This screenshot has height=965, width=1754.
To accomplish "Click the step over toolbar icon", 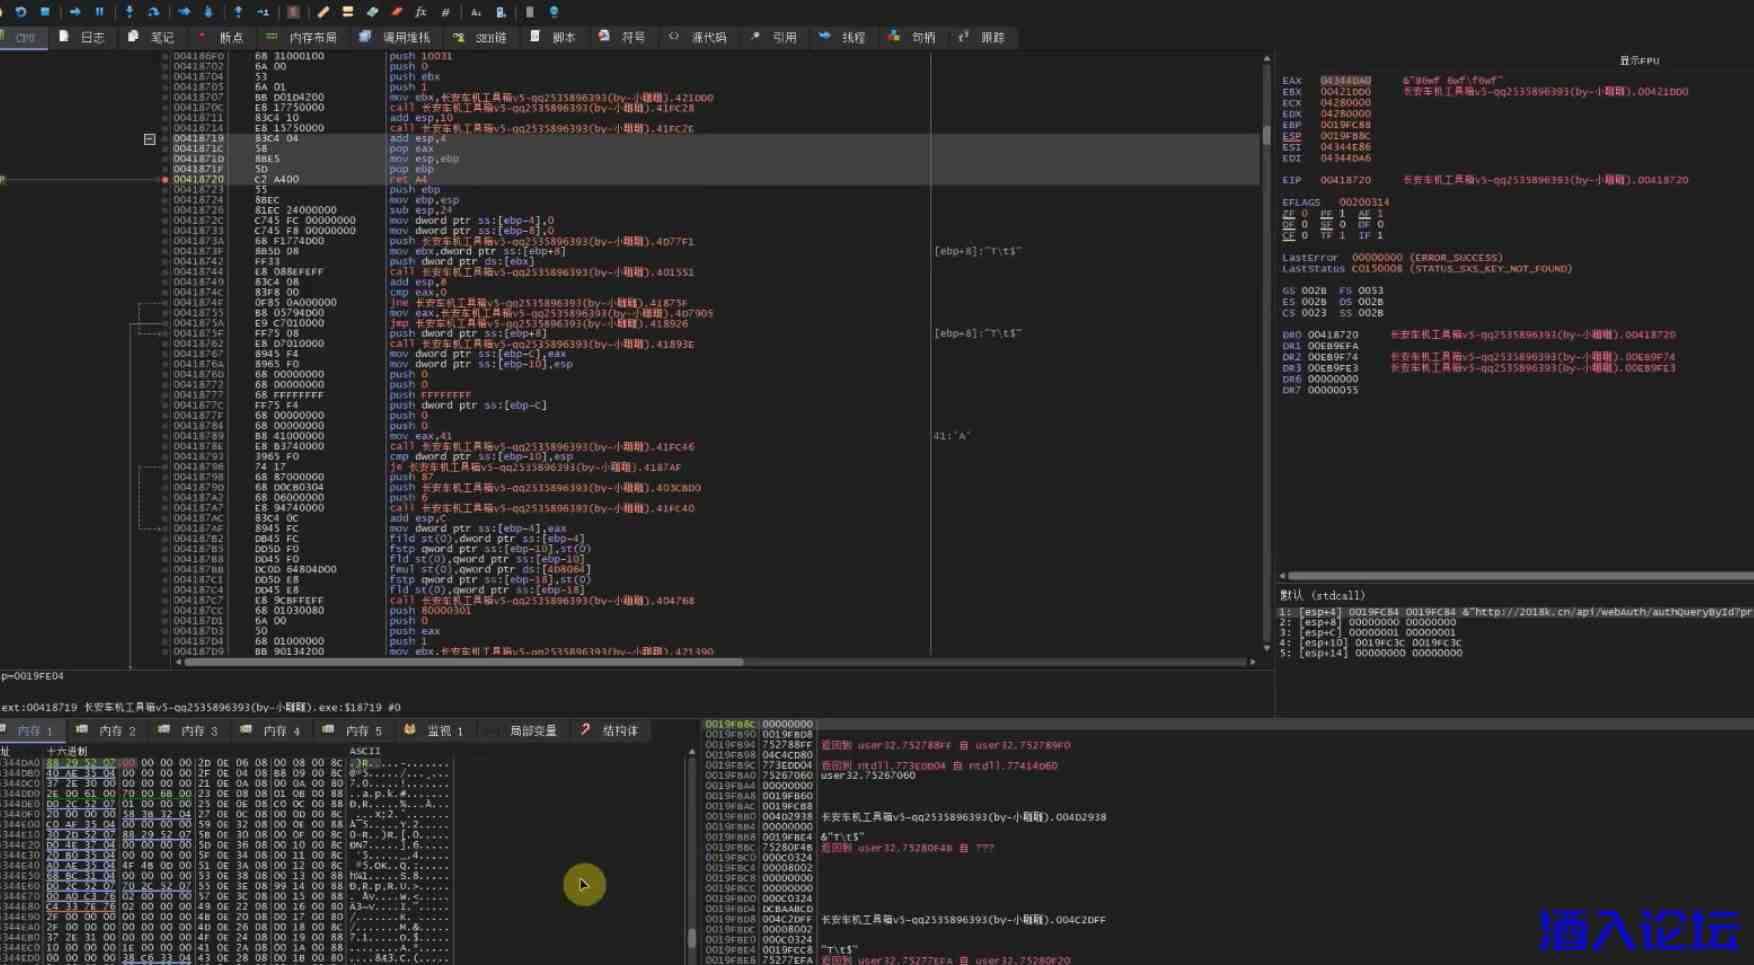I will (x=154, y=12).
